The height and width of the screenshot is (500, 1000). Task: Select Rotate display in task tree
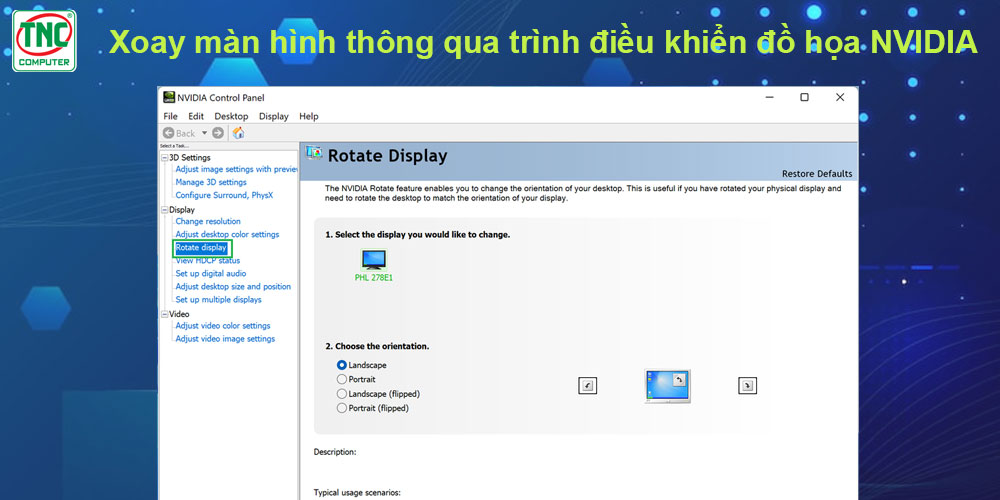(202, 247)
